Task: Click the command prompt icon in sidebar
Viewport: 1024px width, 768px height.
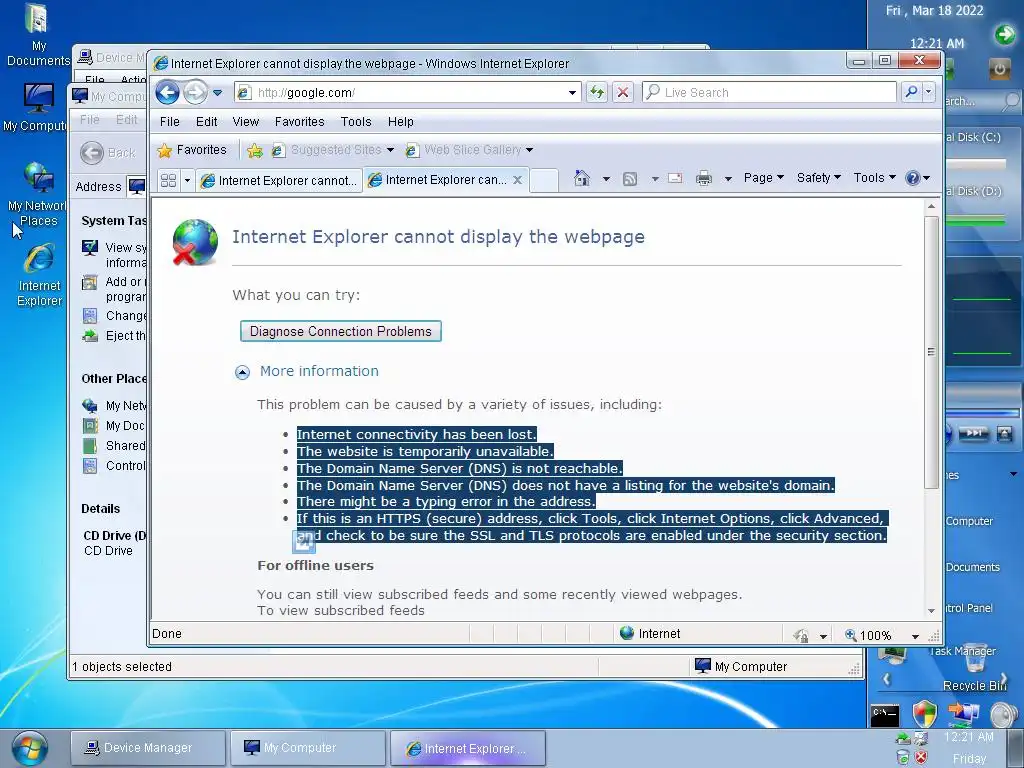Action: pos(885,715)
